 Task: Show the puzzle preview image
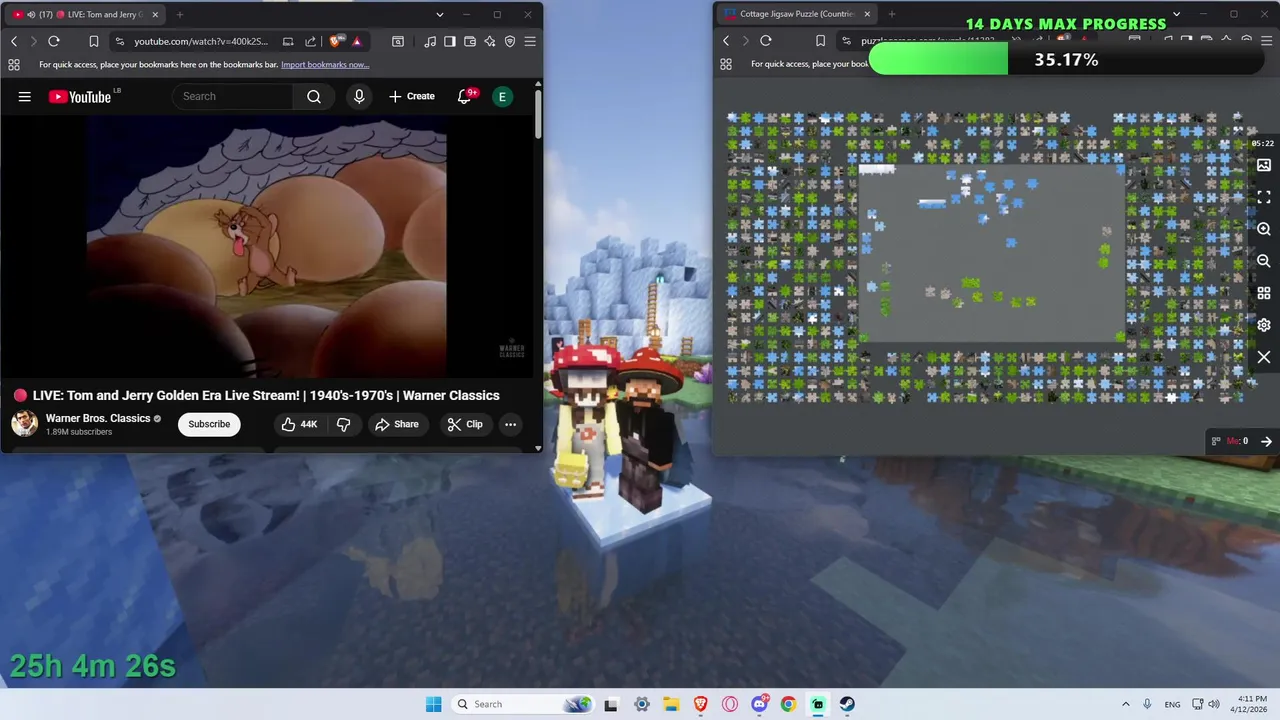coord(1264,165)
